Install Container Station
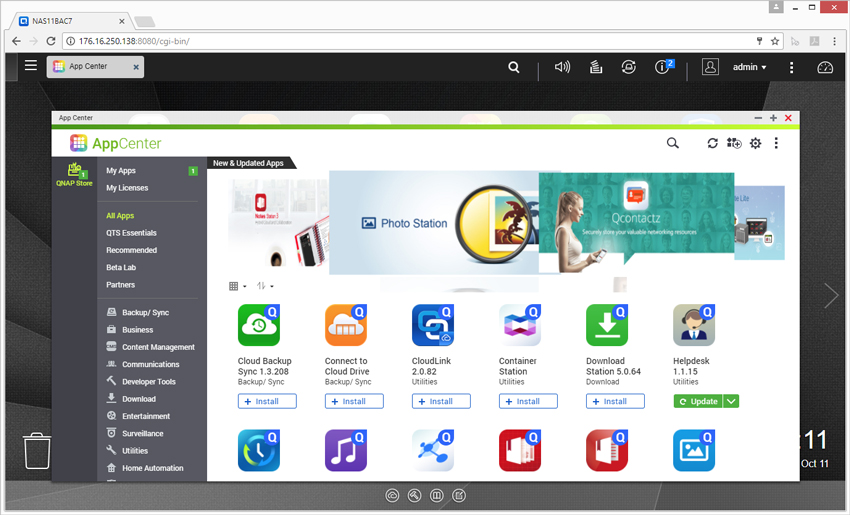Screen dimensions: 850x515 [x=528, y=401]
